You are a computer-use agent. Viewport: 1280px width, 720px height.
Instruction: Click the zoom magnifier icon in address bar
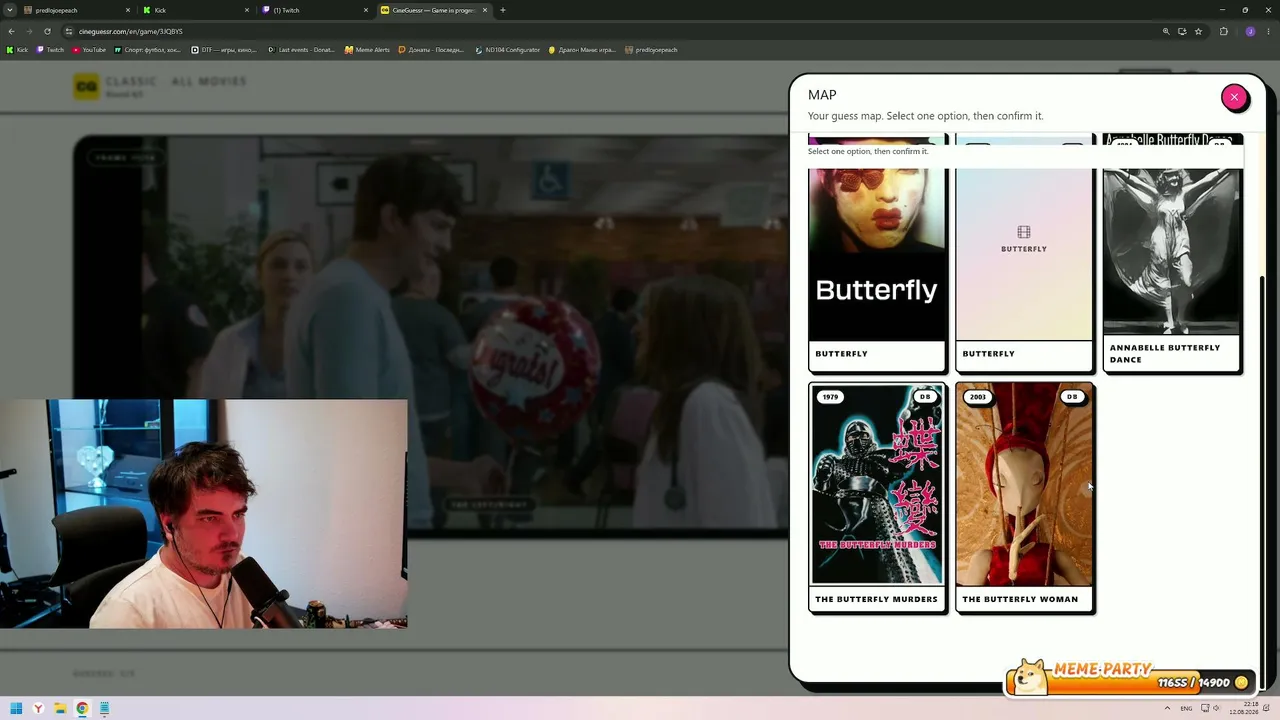tap(1166, 31)
